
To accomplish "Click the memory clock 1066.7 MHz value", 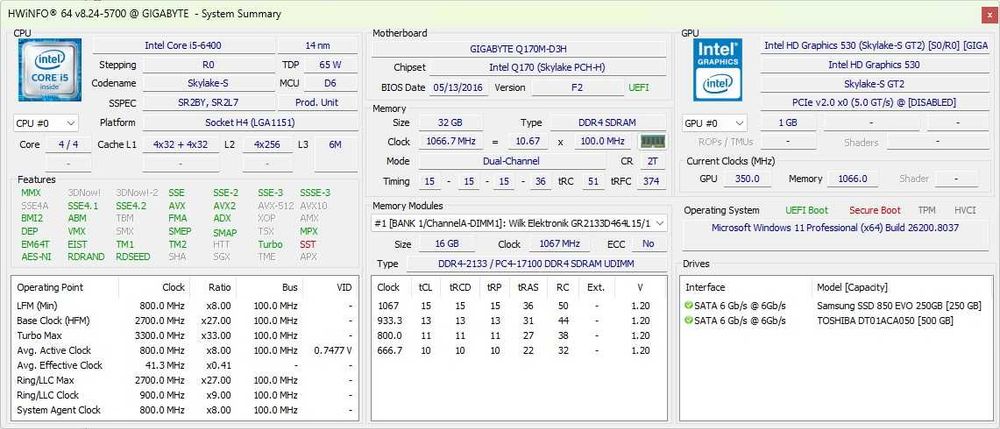I will coord(450,142).
